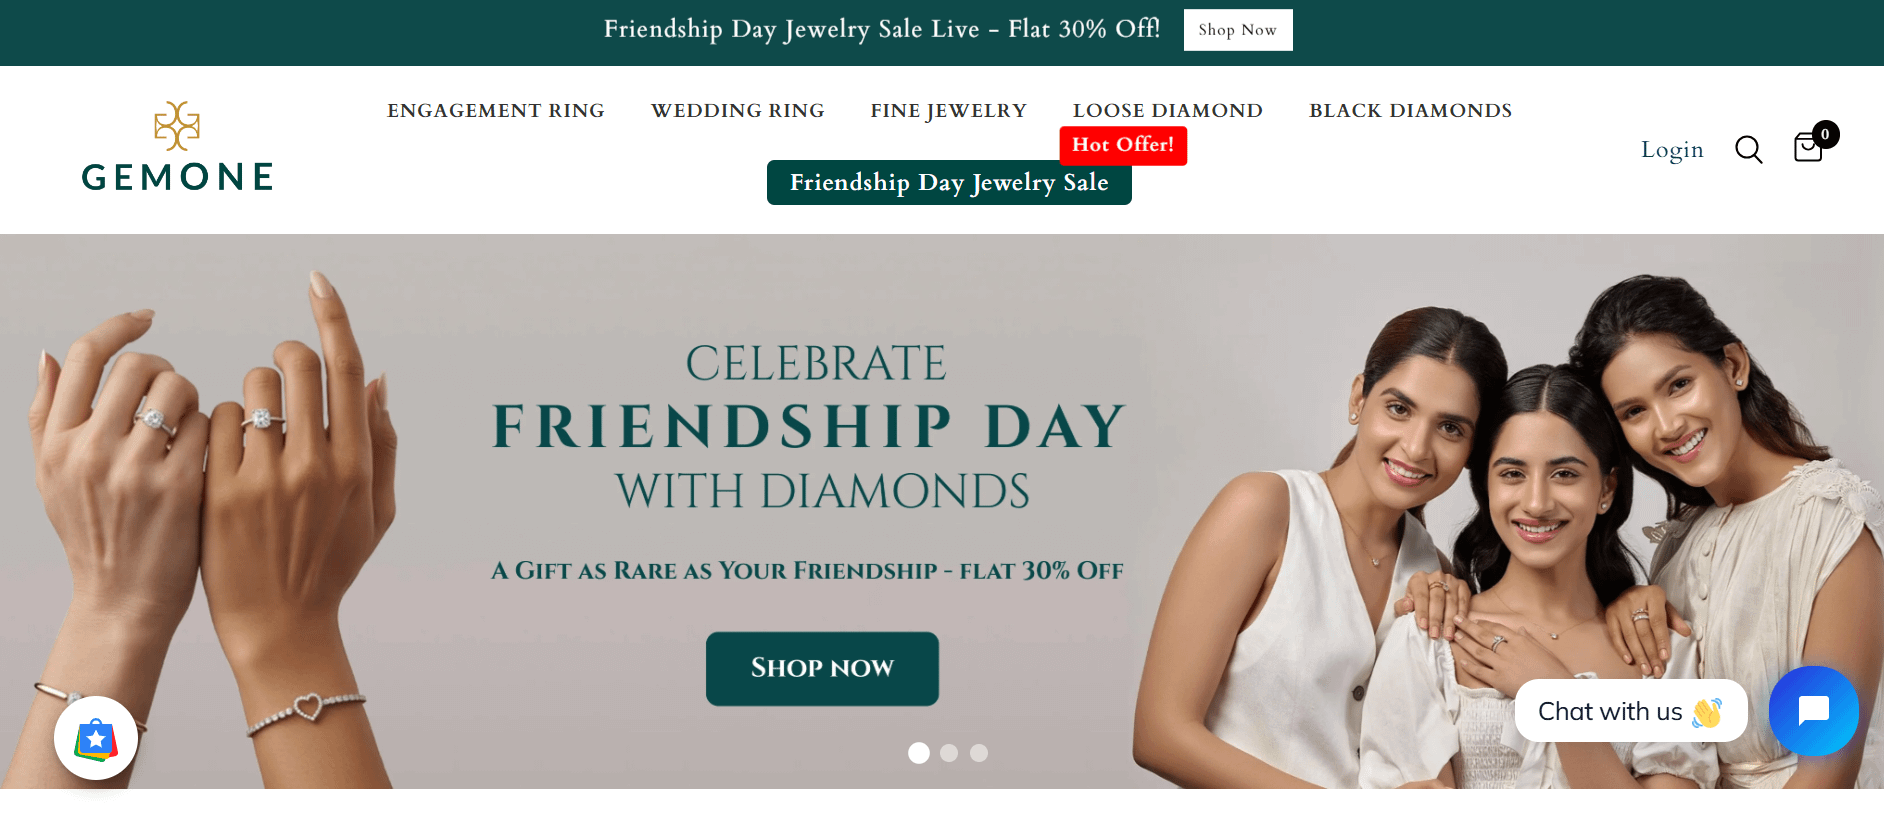Open the Engagement Ring menu
This screenshot has width=1884, height=814.
click(496, 111)
